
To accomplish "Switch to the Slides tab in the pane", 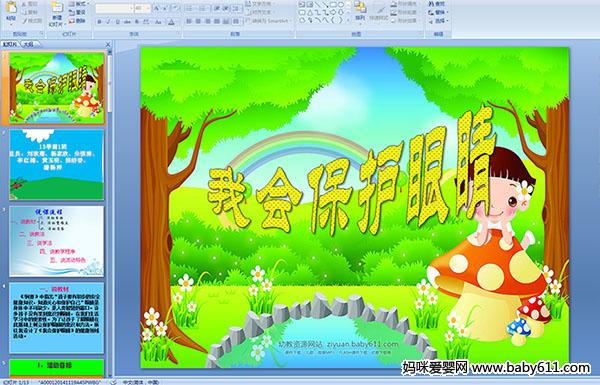I will (x=10, y=44).
